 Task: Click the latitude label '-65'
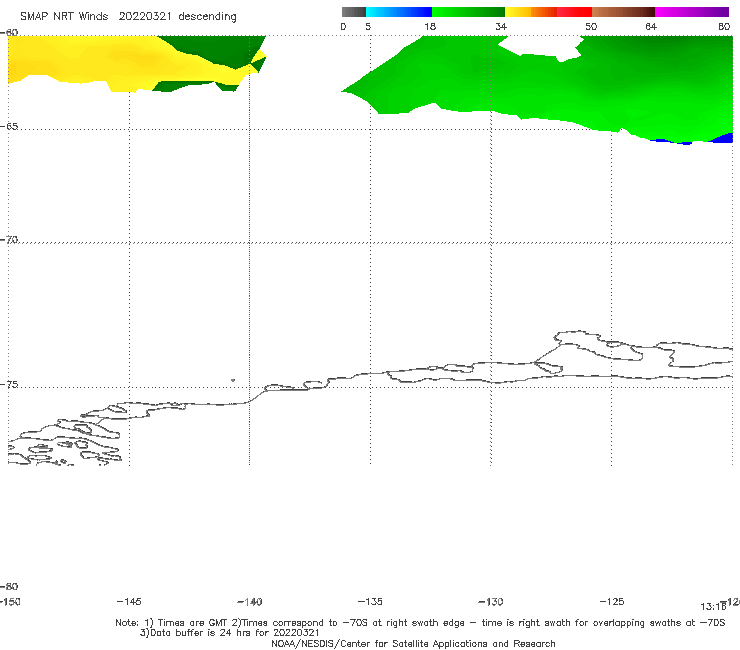click(9, 127)
